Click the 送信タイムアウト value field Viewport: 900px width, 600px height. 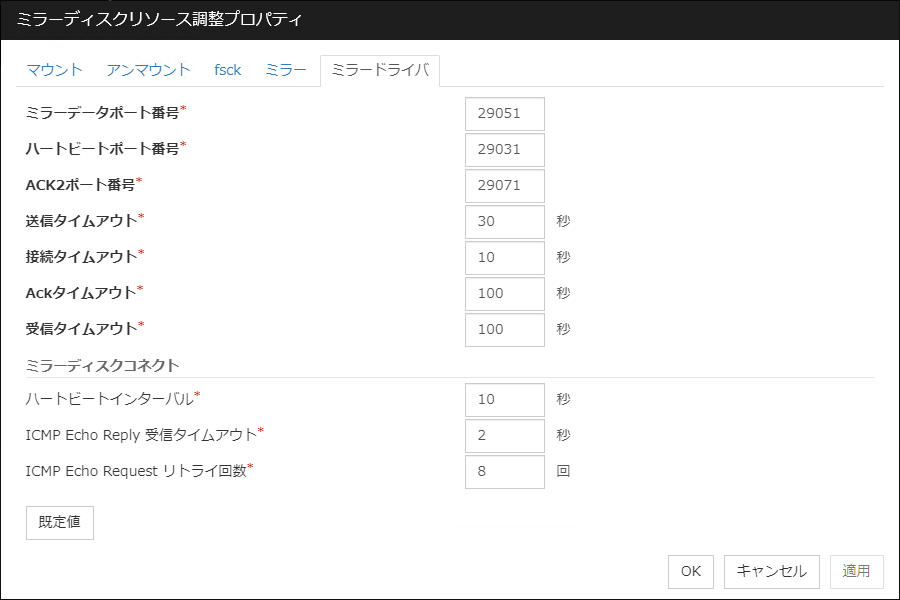[x=505, y=222]
